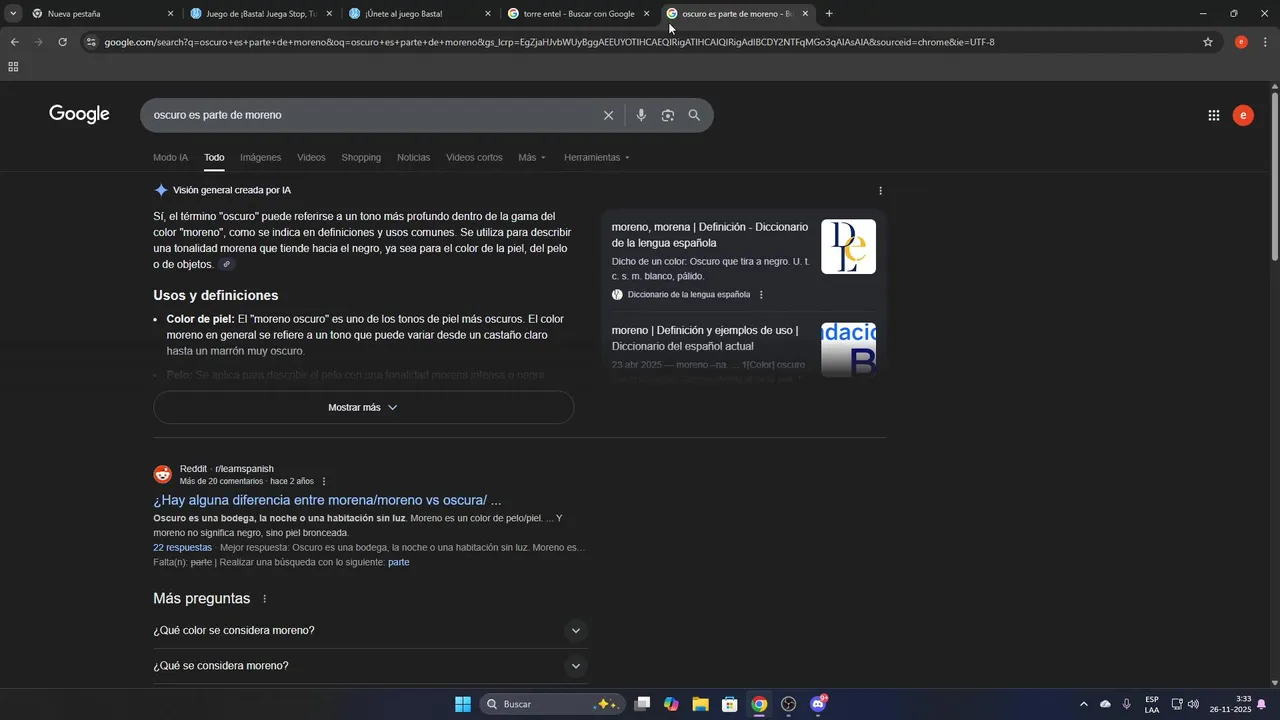Switch to the ¡Únete al juego Basta! tab
Viewport: 1280px width, 720px height.
(420, 14)
